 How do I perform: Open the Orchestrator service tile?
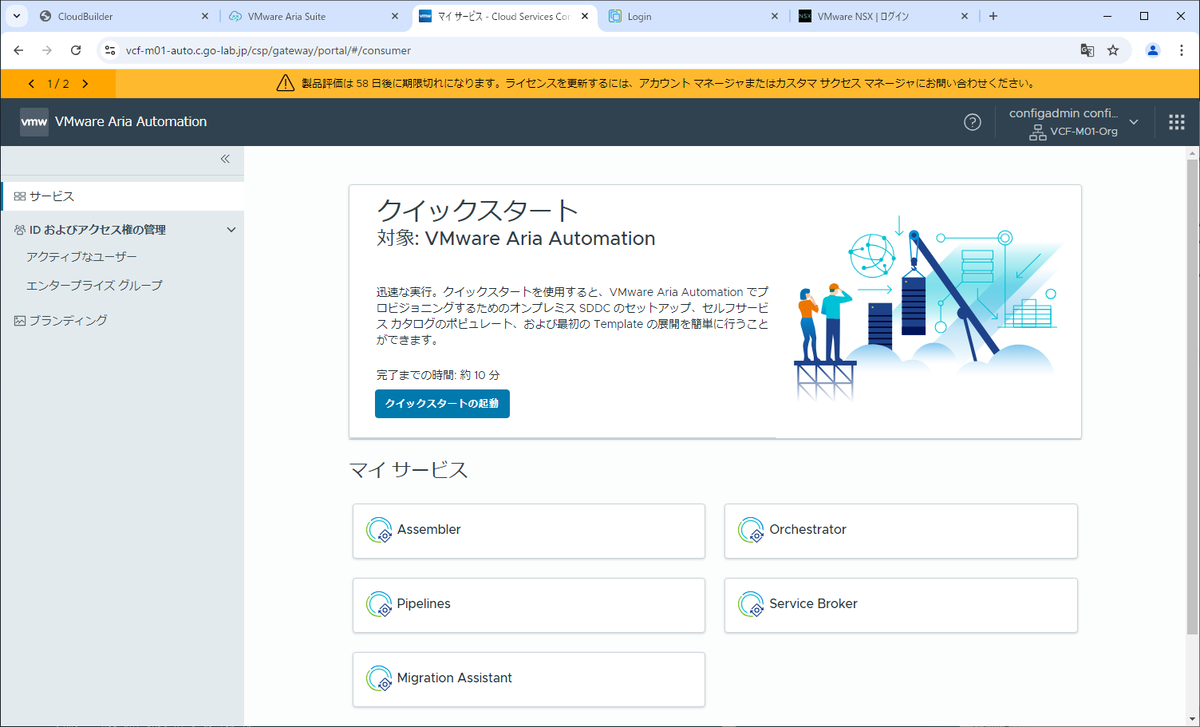pyautogui.click(x=901, y=530)
